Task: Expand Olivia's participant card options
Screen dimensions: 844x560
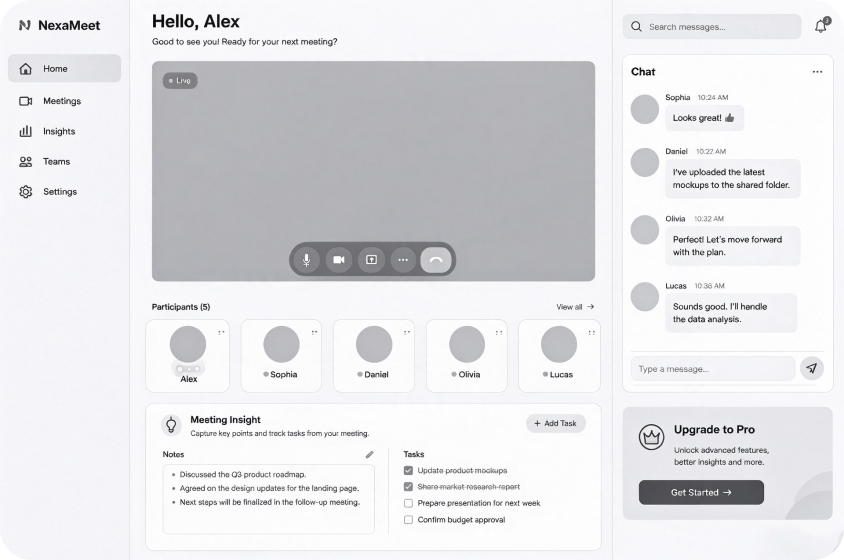Action: tap(499, 333)
